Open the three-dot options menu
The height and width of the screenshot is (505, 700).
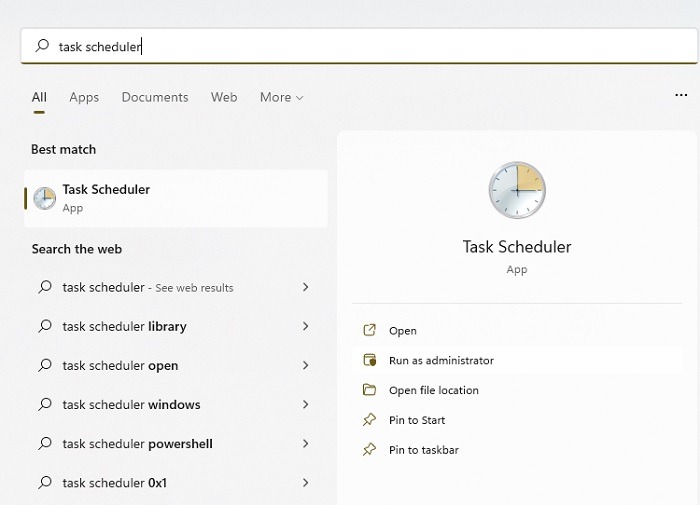click(681, 95)
